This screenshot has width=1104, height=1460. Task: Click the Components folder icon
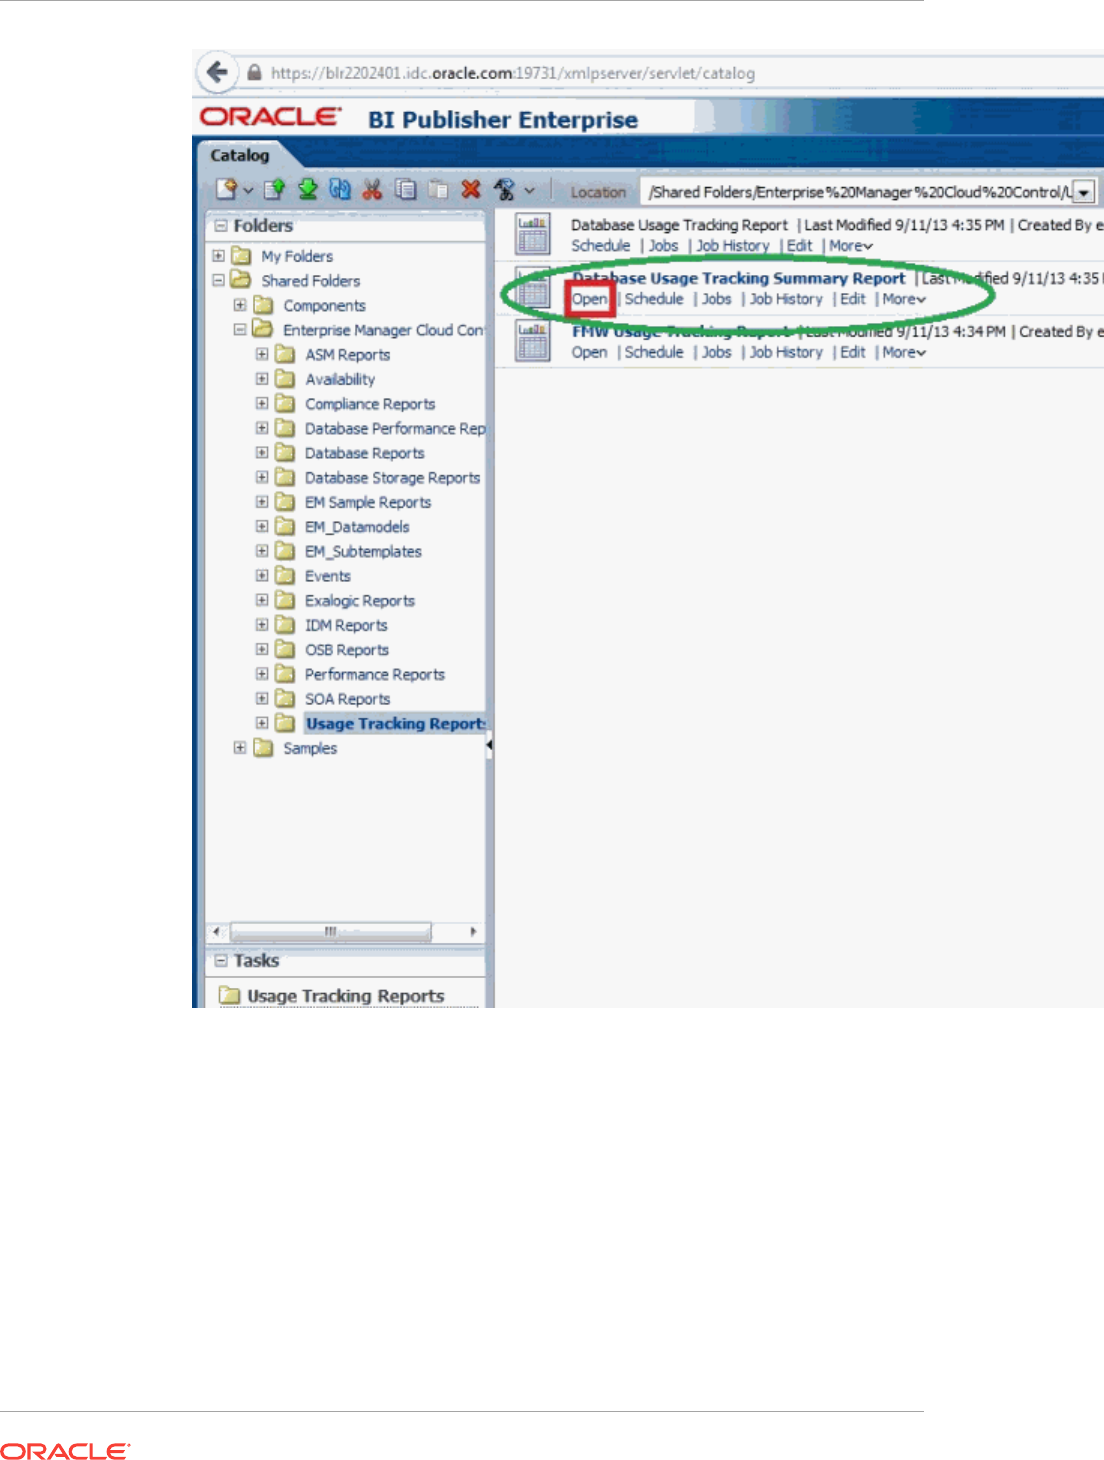coord(263,305)
